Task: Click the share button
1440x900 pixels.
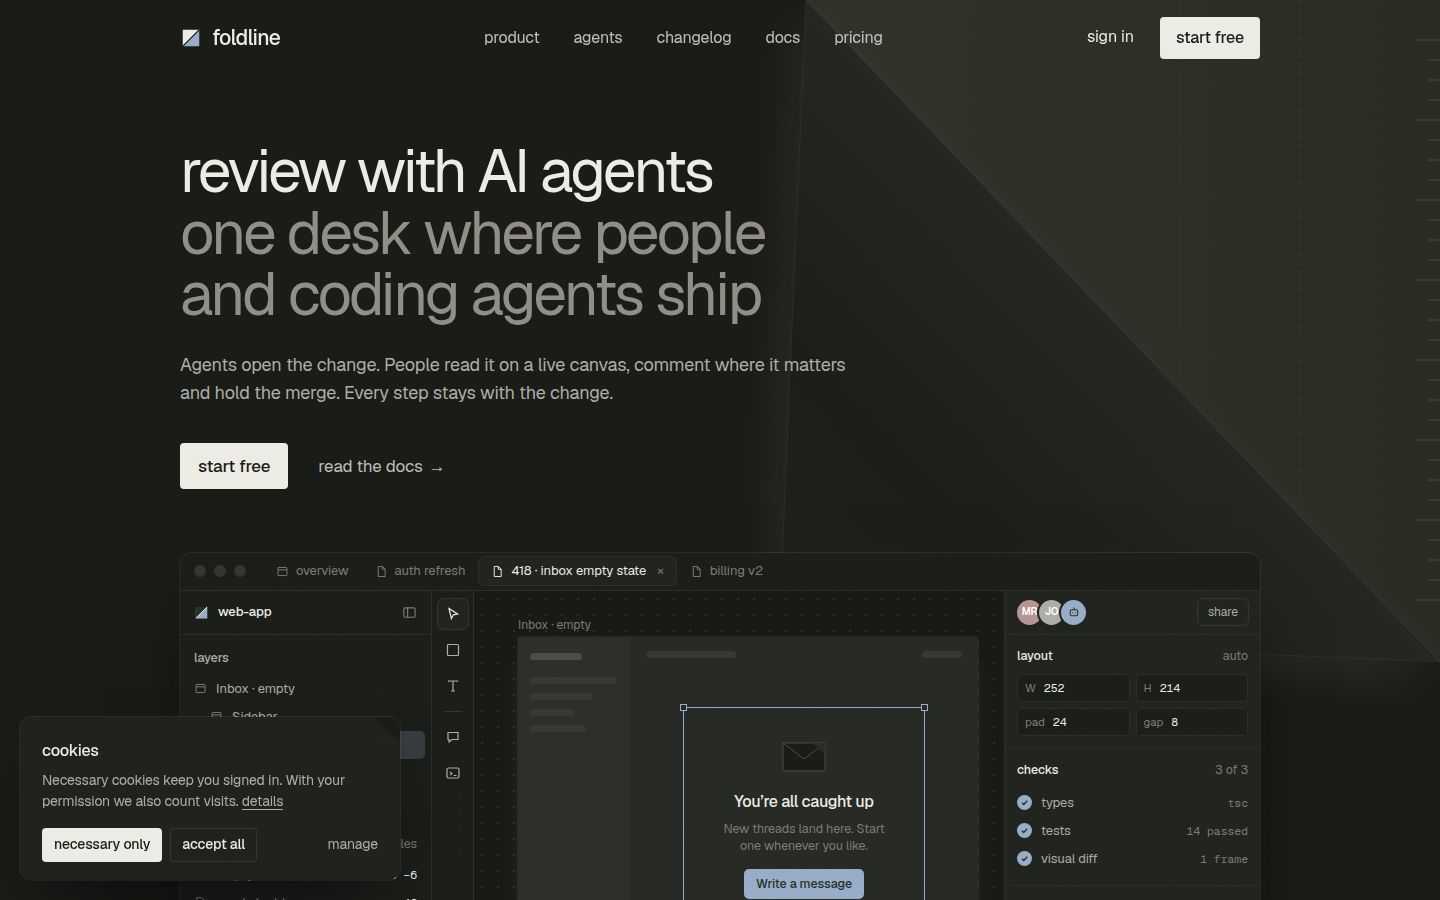Action: coord(1222,612)
